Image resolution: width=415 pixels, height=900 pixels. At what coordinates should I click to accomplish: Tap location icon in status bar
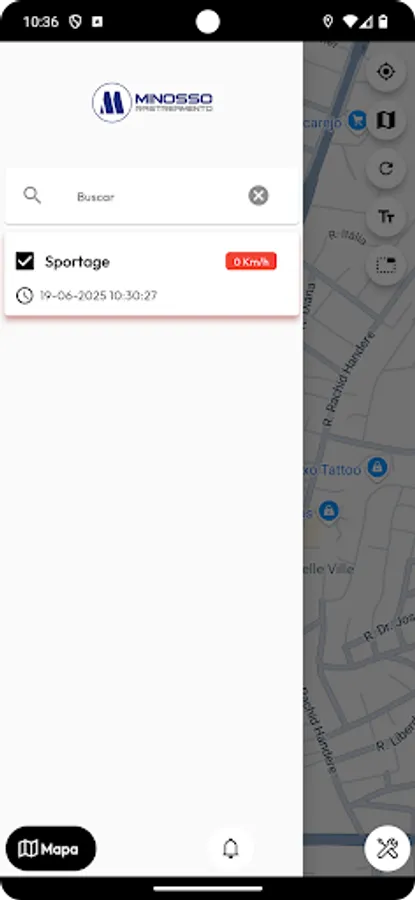pos(328,22)
